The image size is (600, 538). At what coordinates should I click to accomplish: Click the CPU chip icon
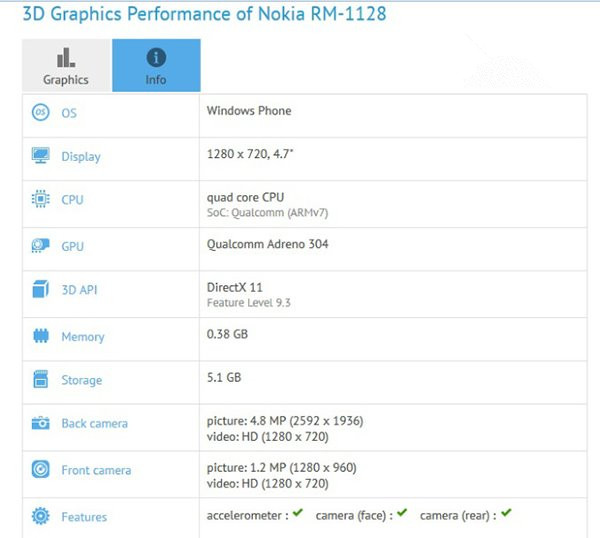(x=40, y=199)
